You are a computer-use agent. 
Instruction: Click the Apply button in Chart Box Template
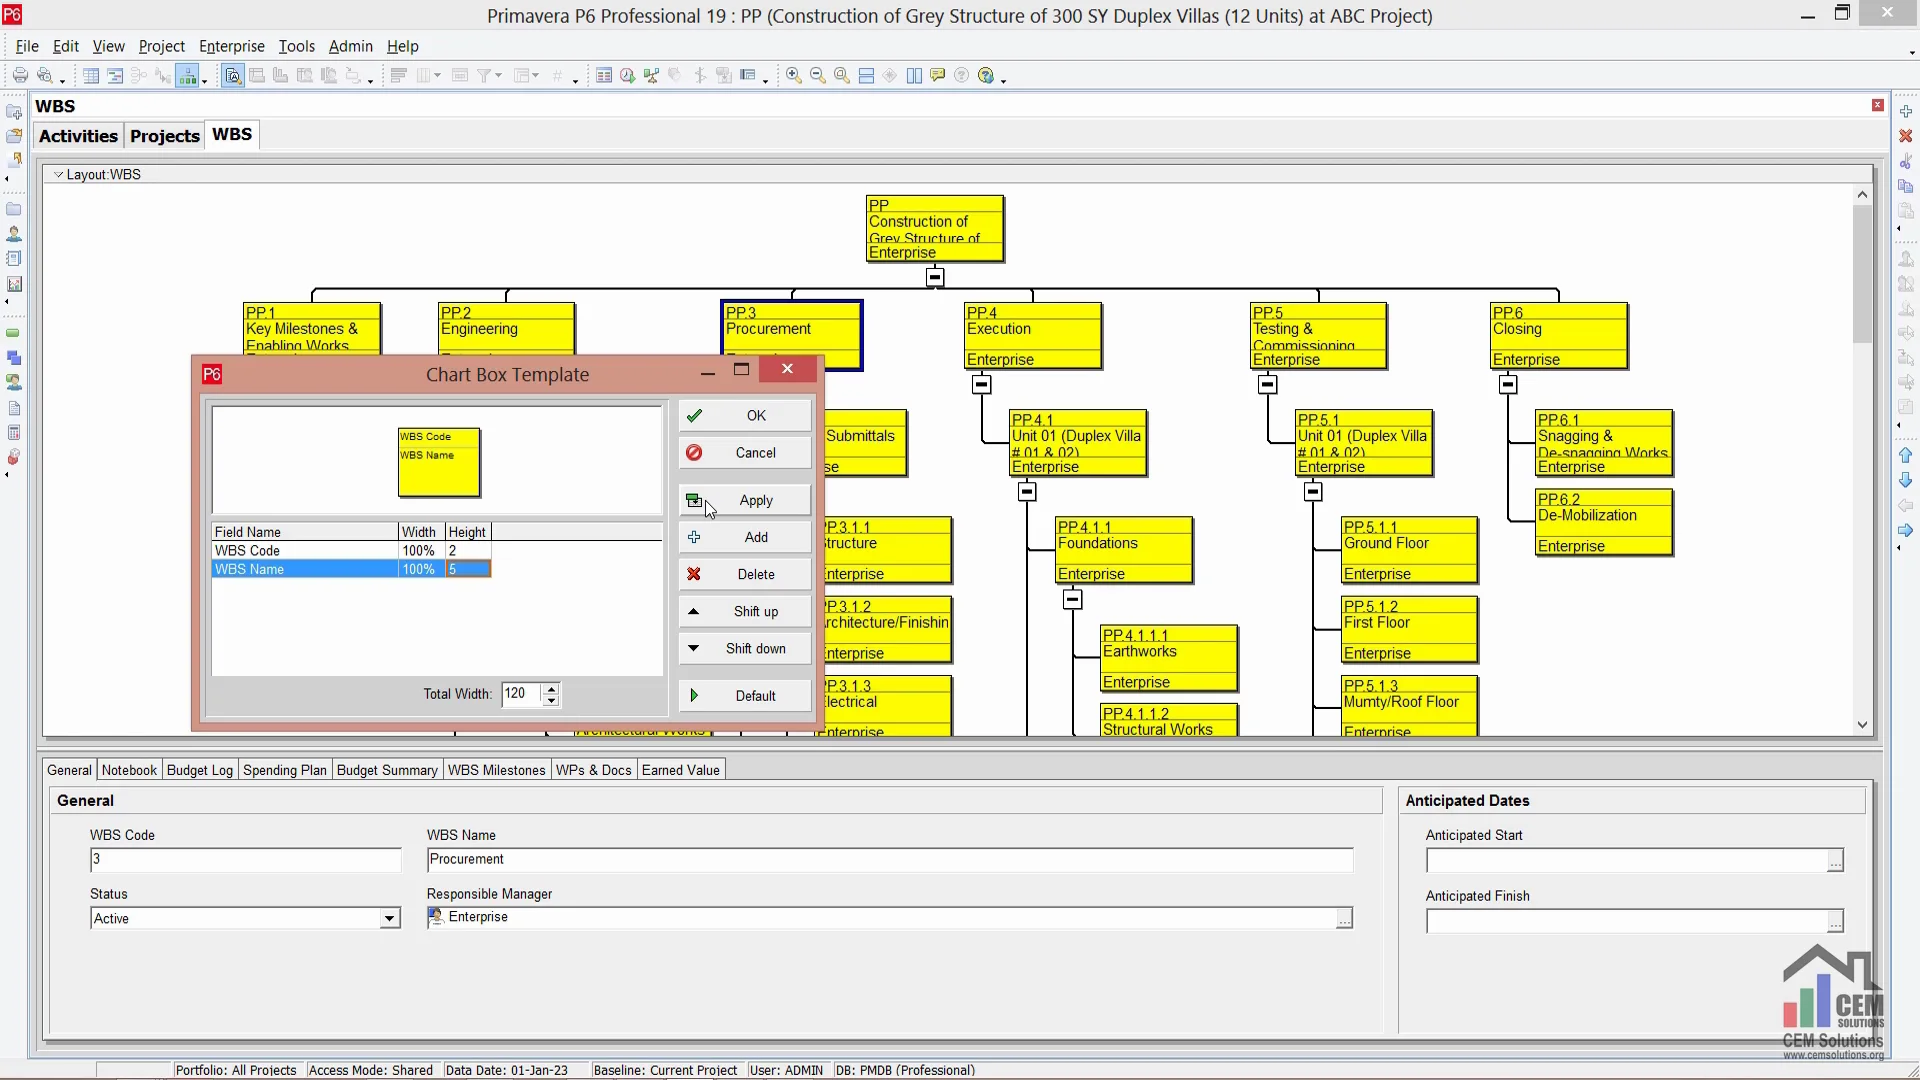pos(744,498)
